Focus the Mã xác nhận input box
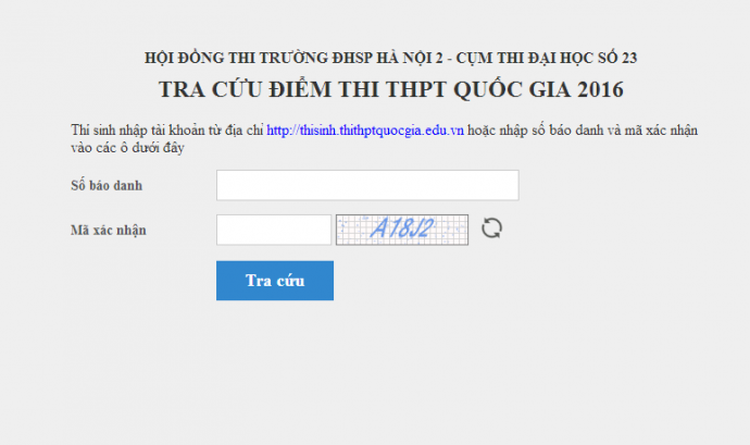 pyautogui.click(x=273, y=229)
